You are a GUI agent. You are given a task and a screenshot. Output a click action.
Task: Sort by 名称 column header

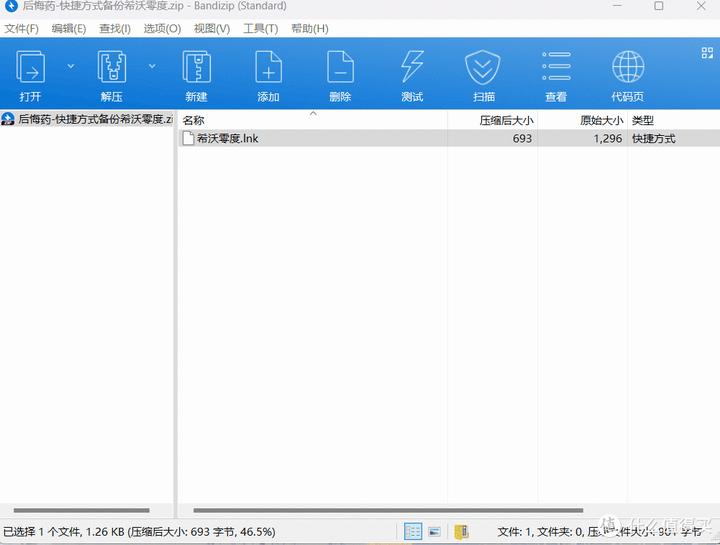(x=313, y=120)
